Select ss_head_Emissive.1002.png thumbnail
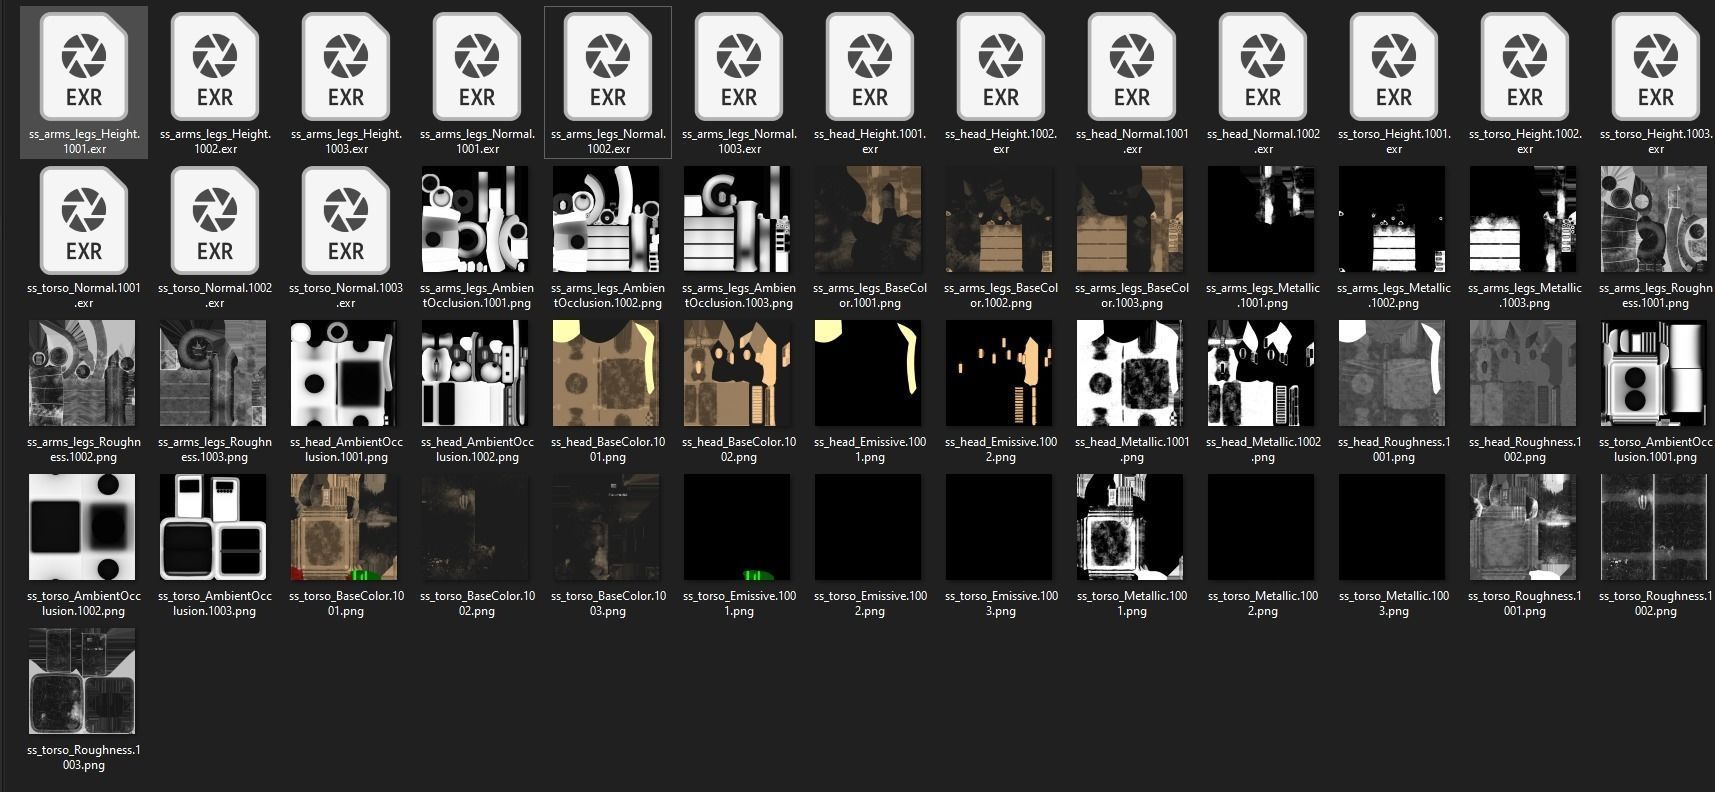The height and width of the screenshot is (792, 1715). point(999,373)
